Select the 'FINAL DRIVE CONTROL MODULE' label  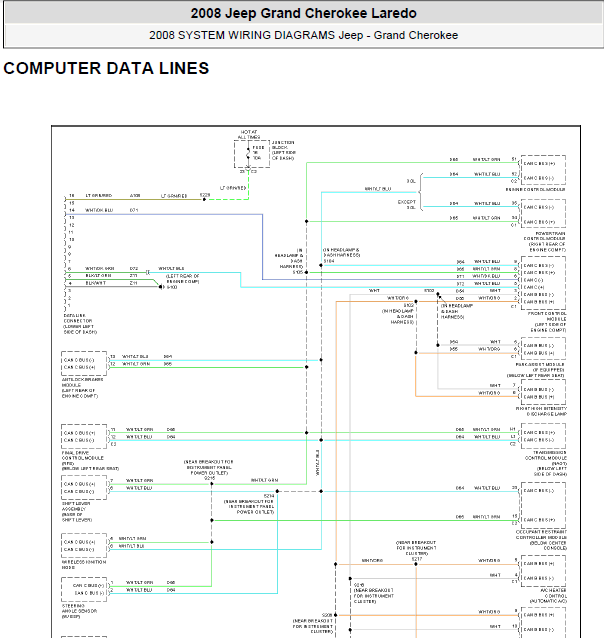83,455
